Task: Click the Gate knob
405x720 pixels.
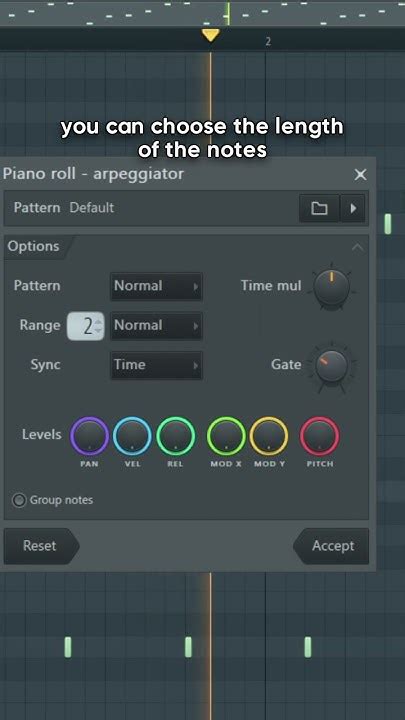Action: pos(332,366)
